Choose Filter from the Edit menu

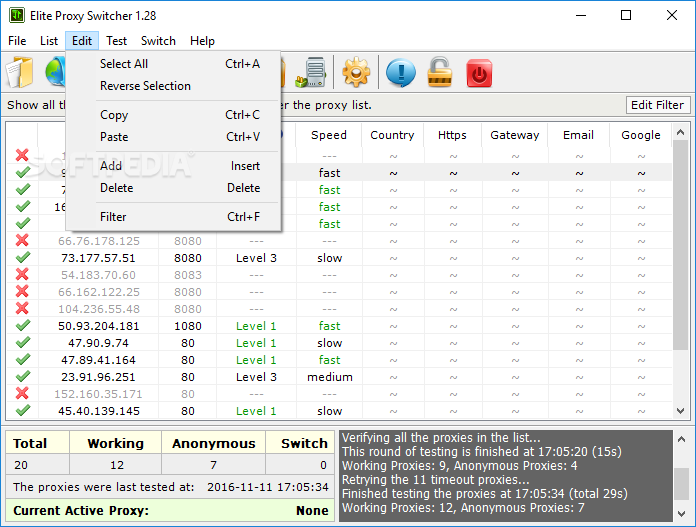173,217
